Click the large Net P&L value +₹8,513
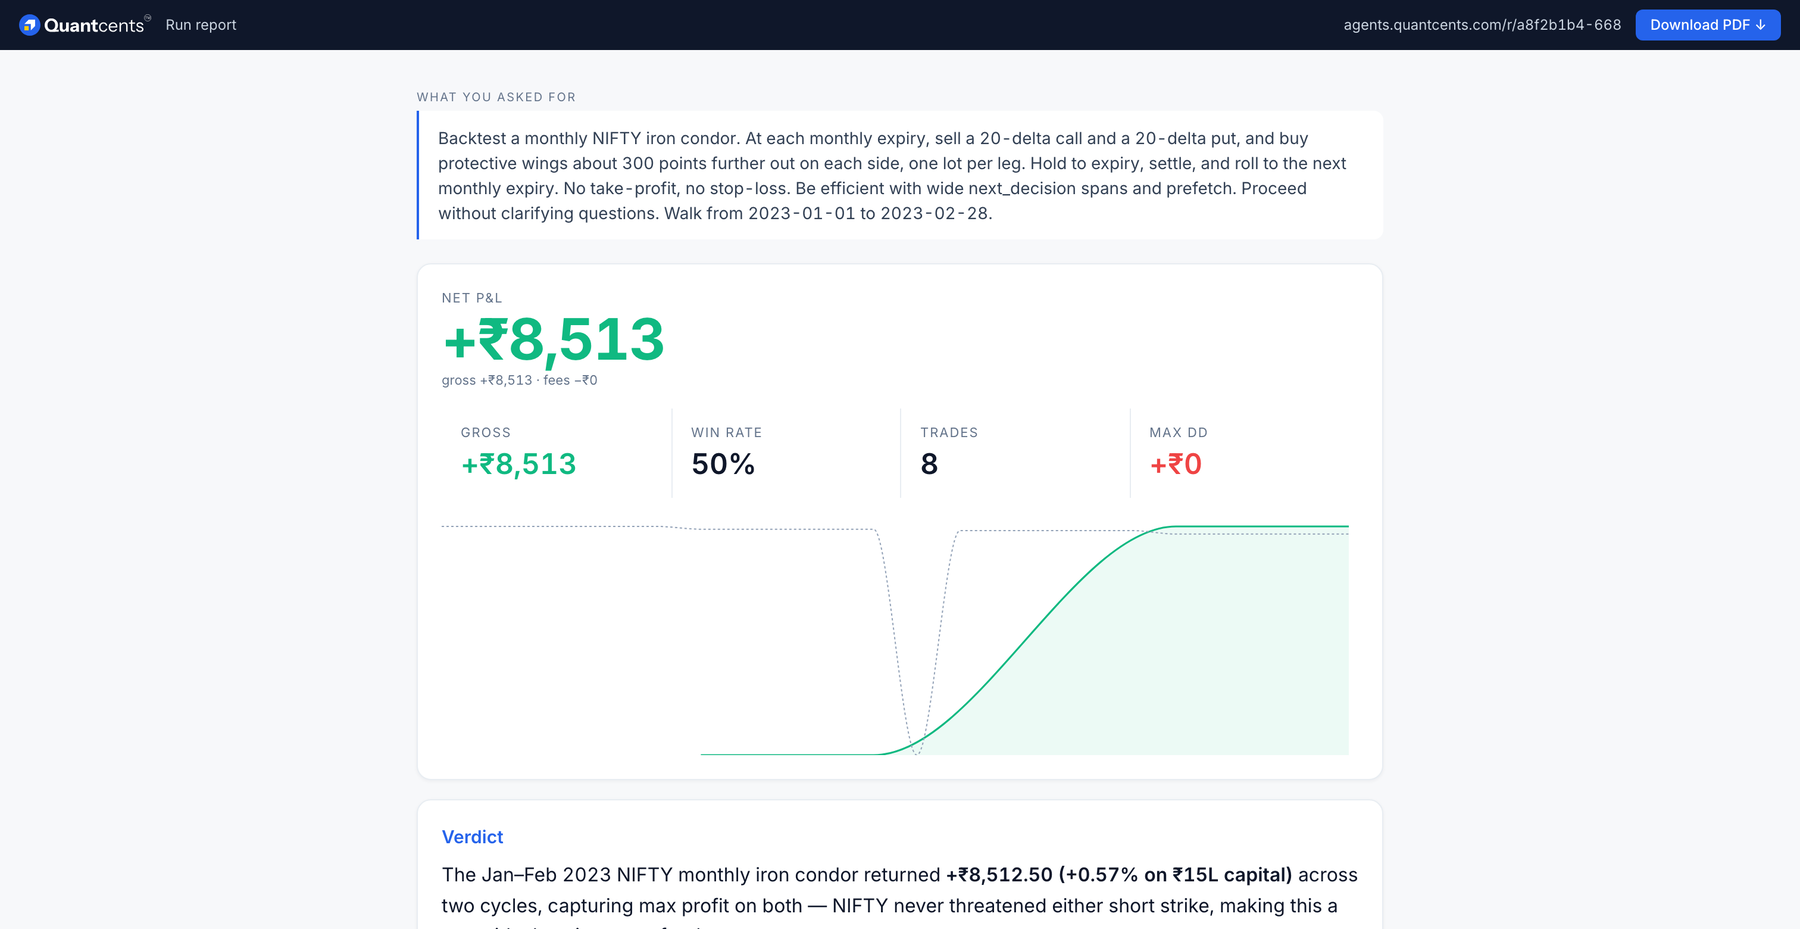This screenshot has width=1800, height=929. click(x=553, y=339)
